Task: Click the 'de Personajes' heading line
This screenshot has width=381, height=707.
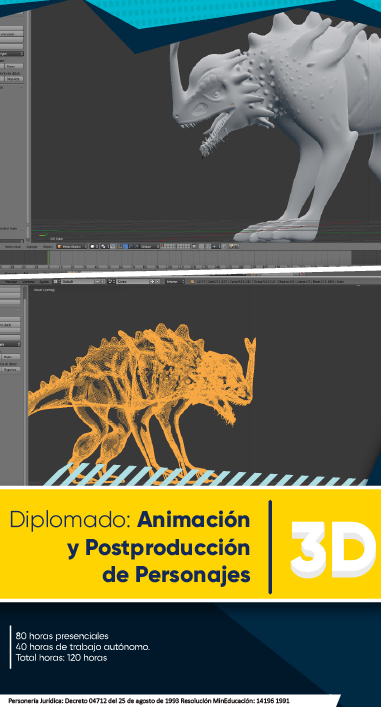Action: coord(176,574)
